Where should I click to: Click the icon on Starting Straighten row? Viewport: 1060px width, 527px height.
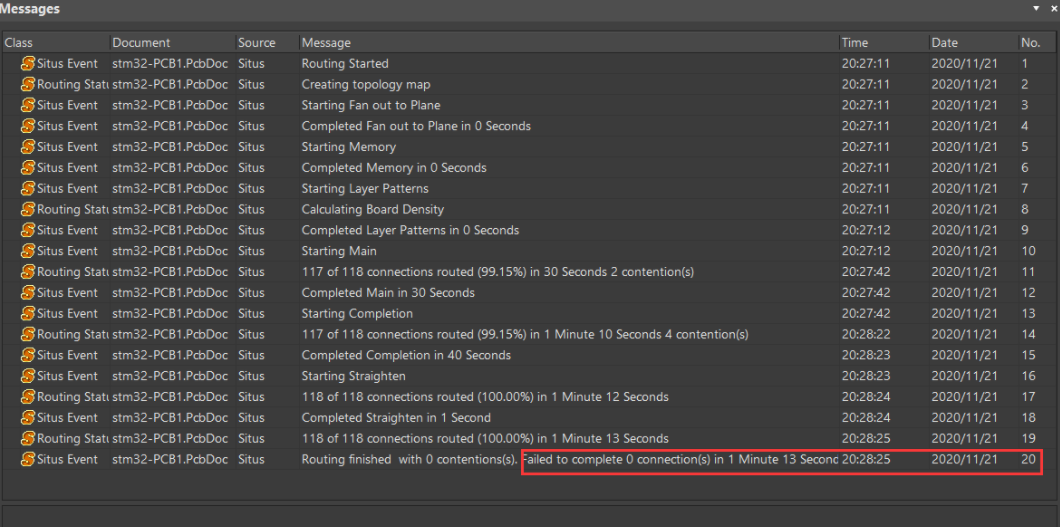[x=28, y=376]
